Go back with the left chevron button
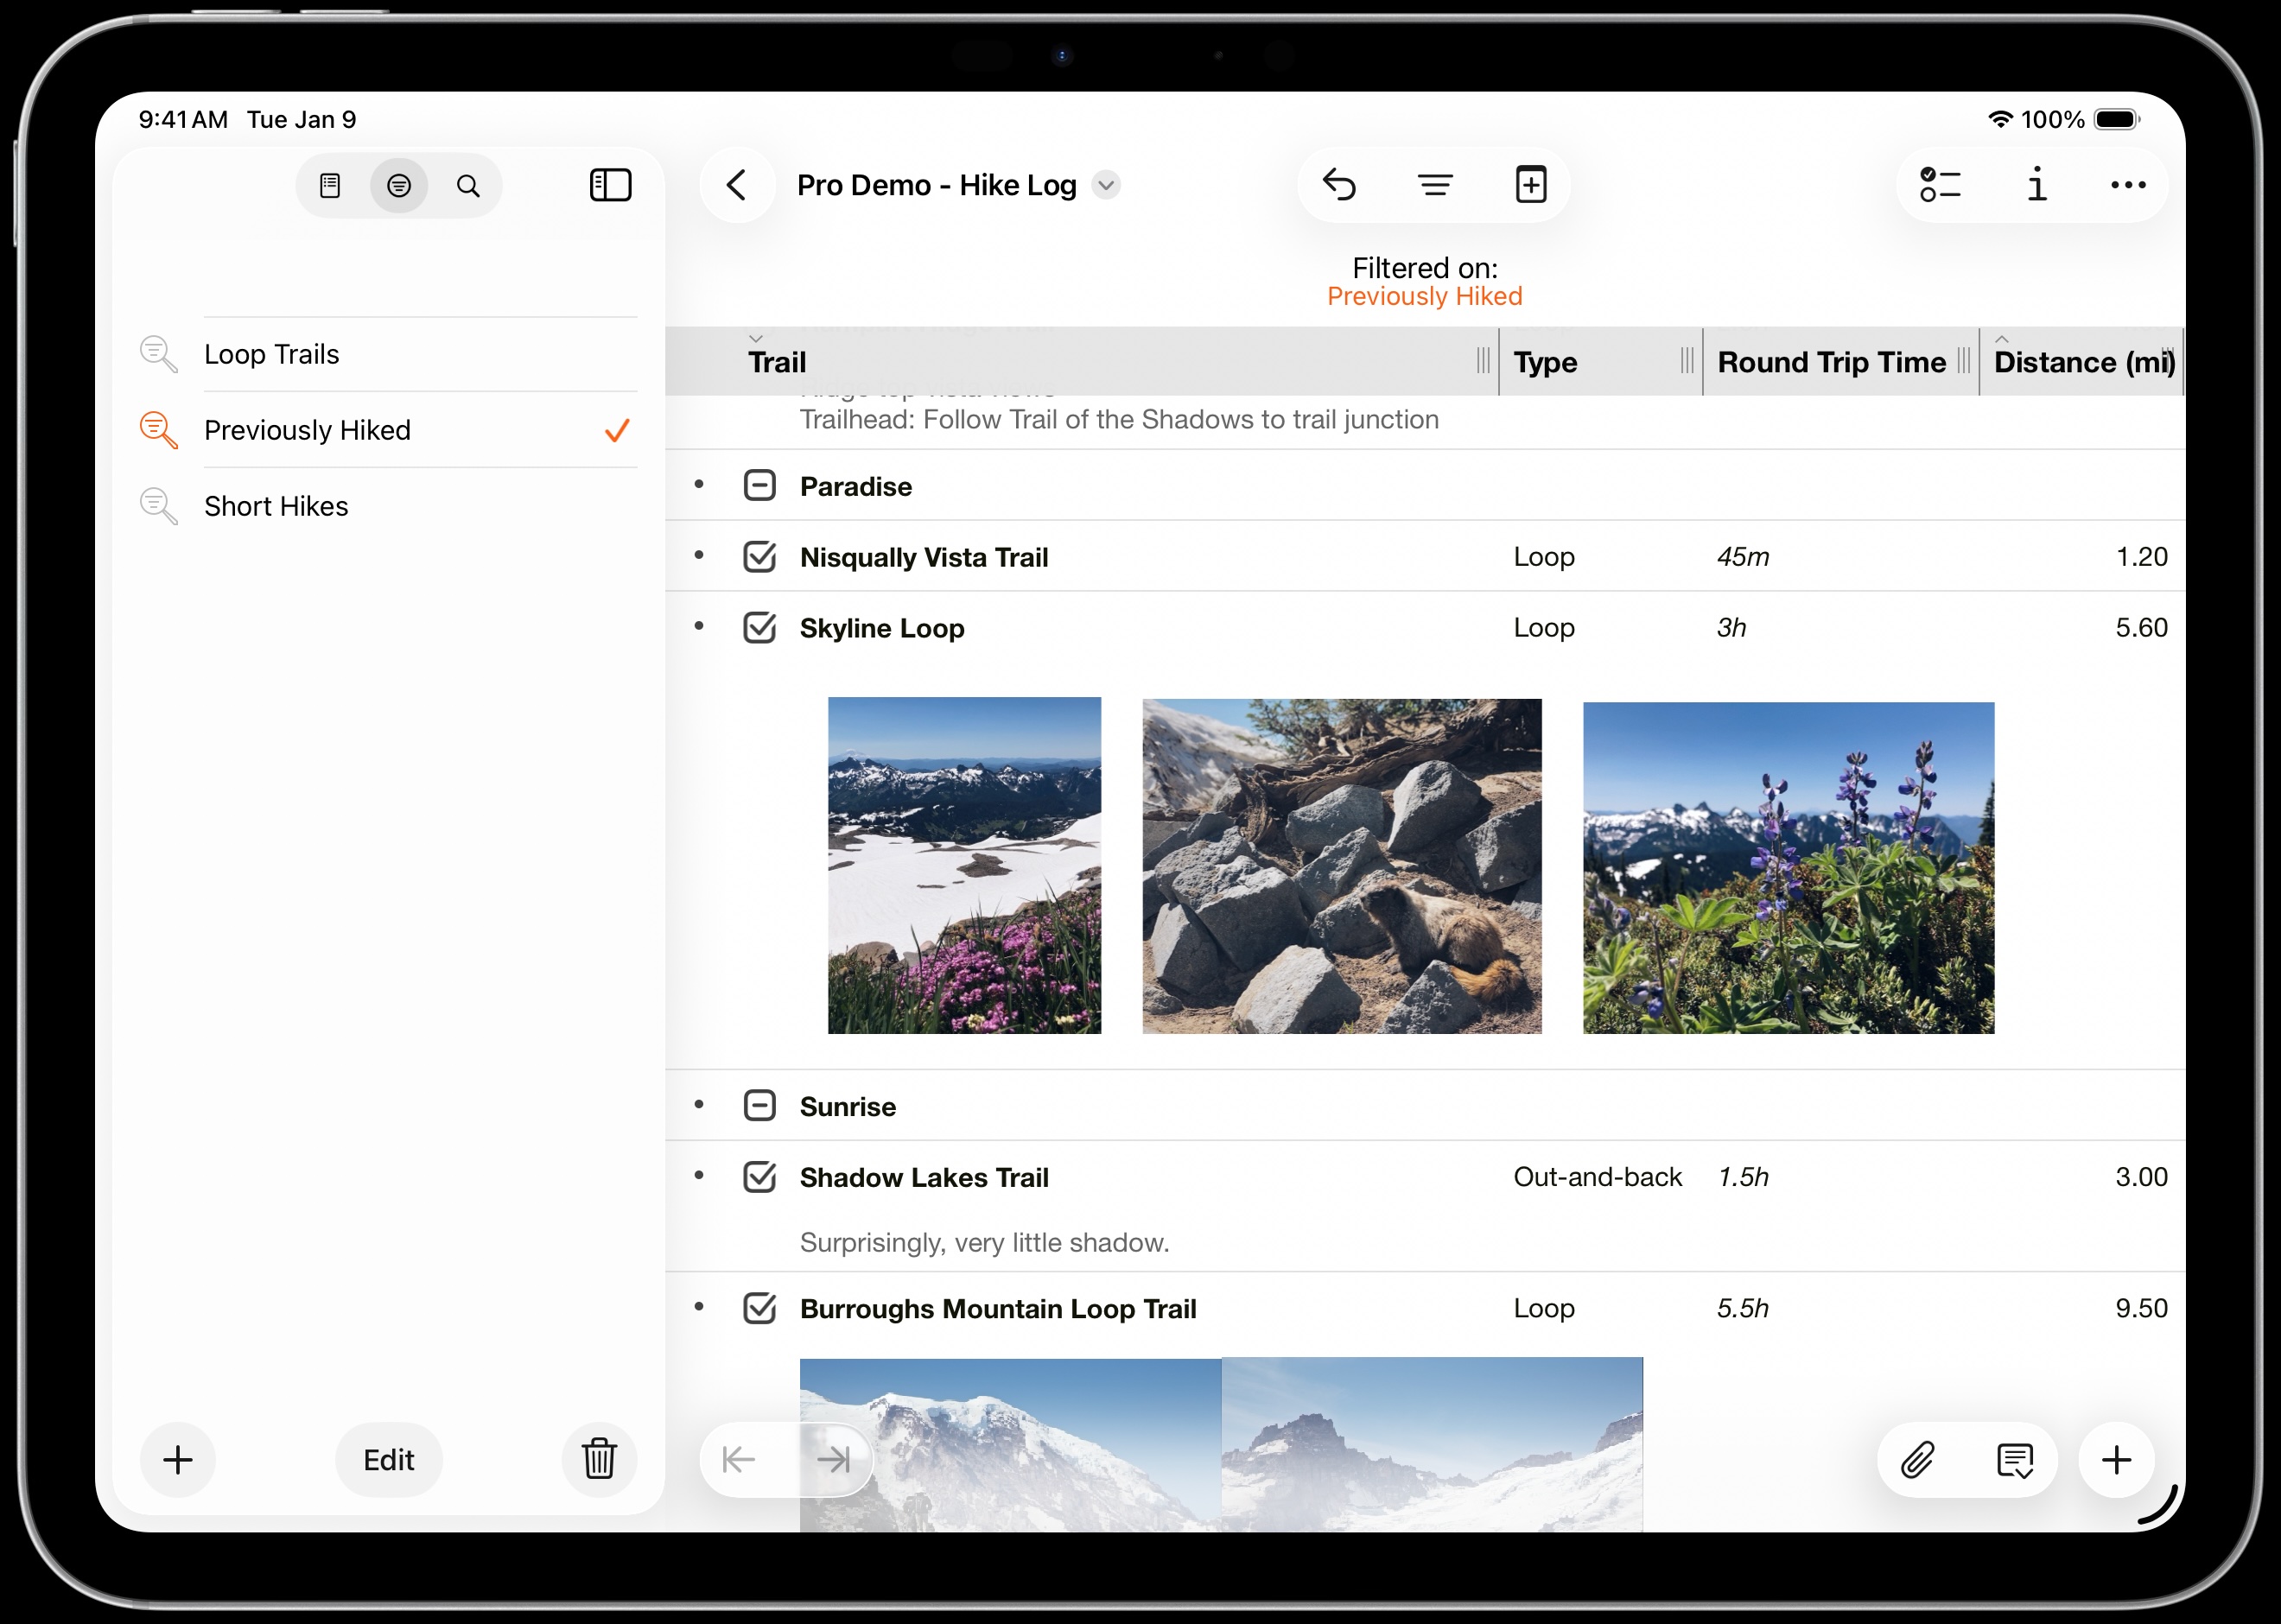Viewport: 2281px width, 1624px height. point(737,185)
